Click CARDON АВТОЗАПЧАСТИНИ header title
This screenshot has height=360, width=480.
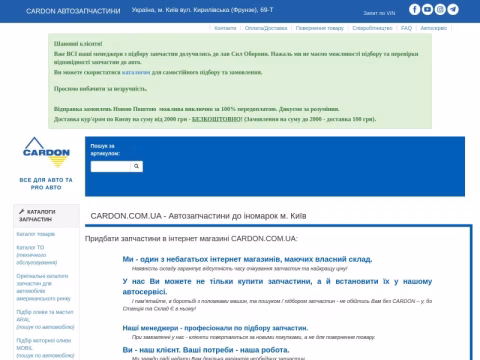[73, 11]
